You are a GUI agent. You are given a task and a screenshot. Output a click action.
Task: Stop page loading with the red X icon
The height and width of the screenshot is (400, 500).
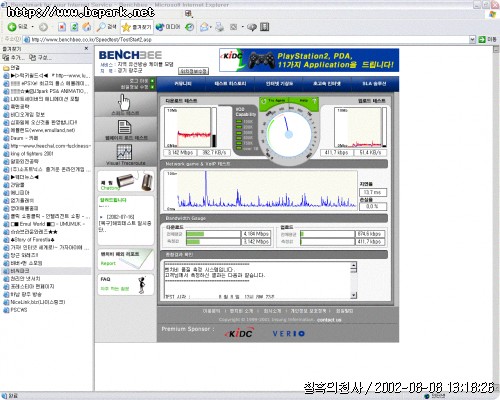(62, 27)
